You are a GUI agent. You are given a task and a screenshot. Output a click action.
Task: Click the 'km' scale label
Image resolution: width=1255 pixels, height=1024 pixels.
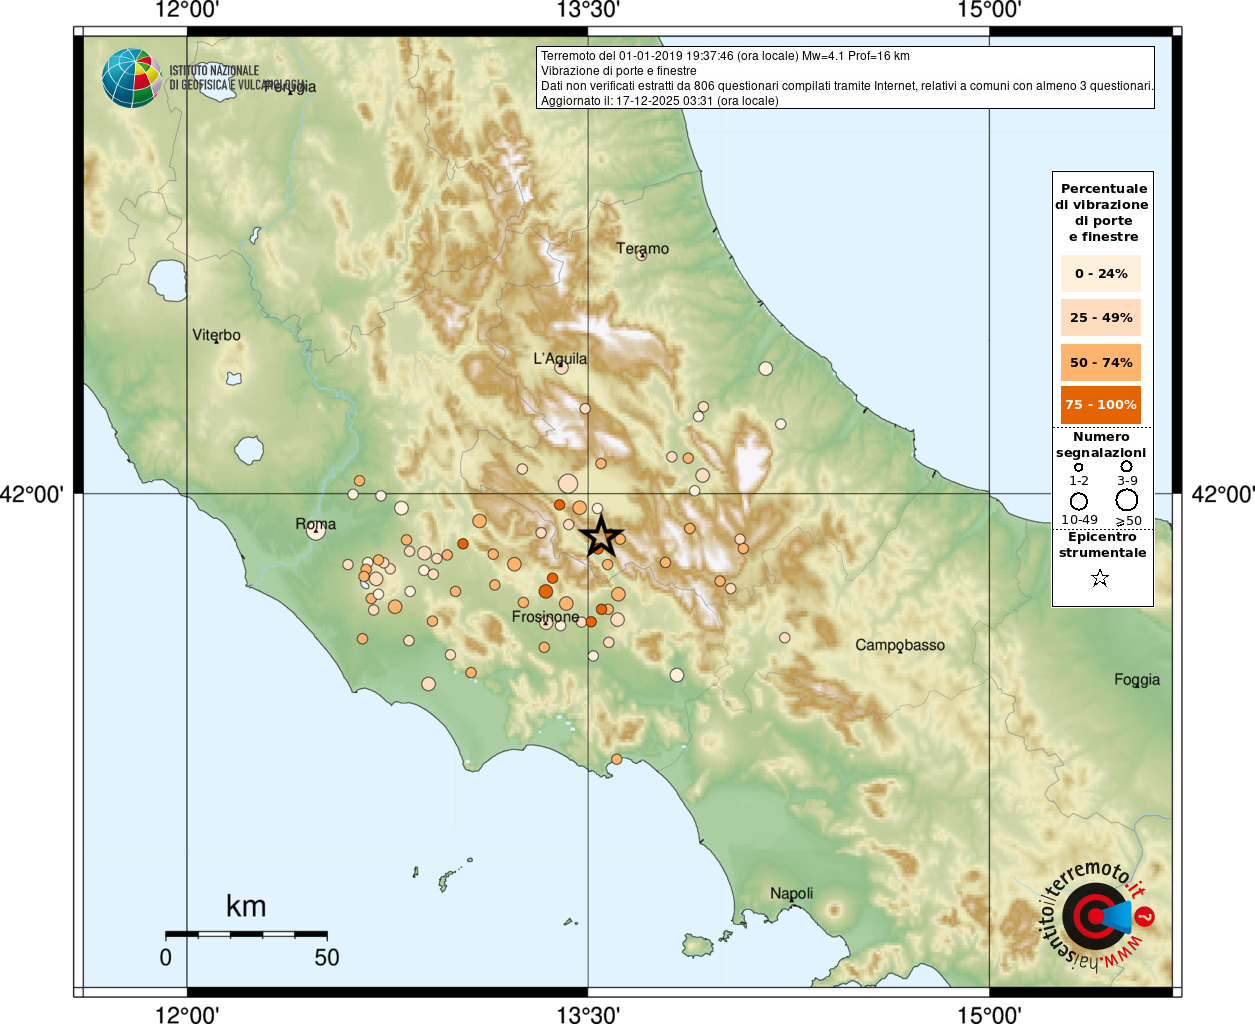246,906
